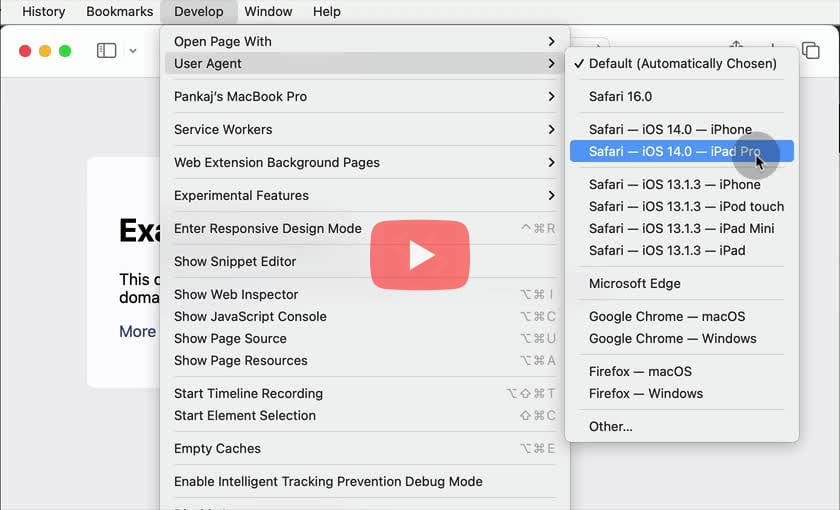Select Firefox macOS user agent
840x510 pixels.
pyautogui.click(x=681, y=371)
